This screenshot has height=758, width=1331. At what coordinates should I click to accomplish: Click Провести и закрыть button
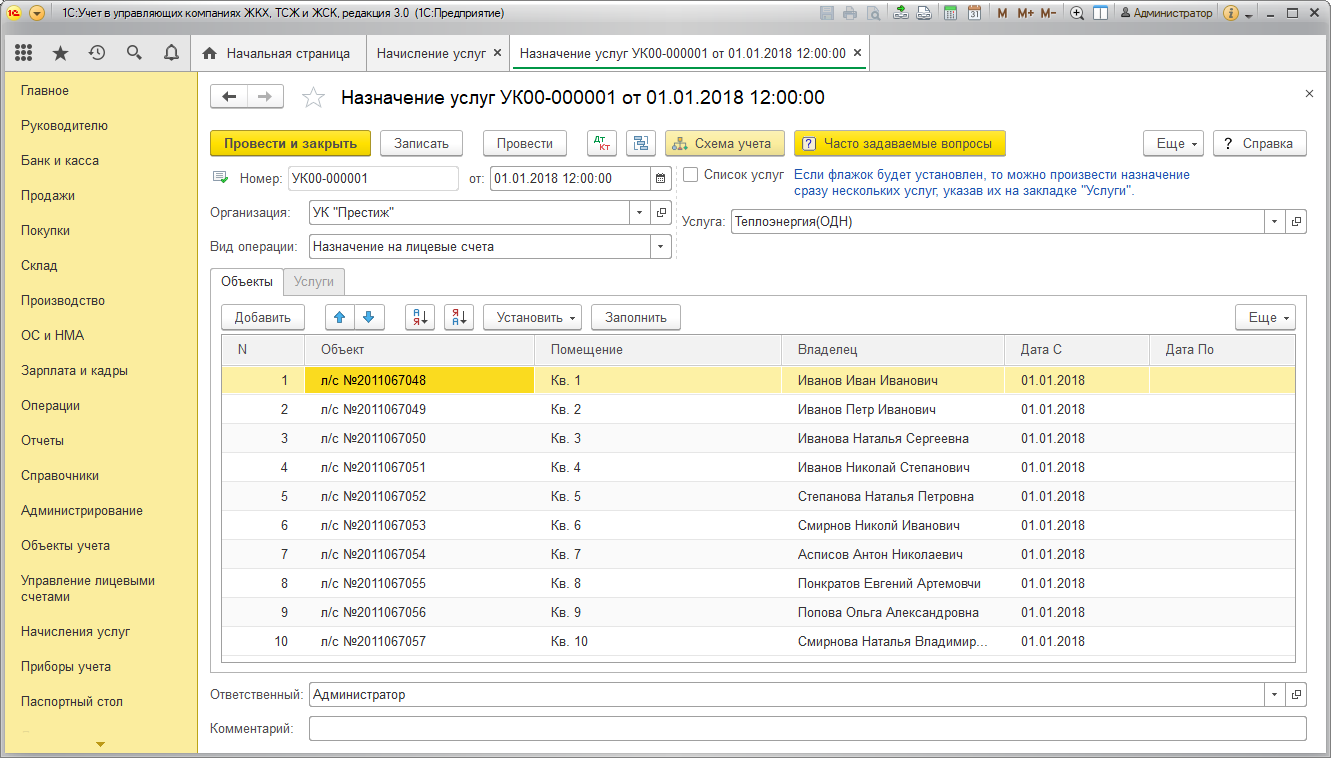click(x=290, y=143)
